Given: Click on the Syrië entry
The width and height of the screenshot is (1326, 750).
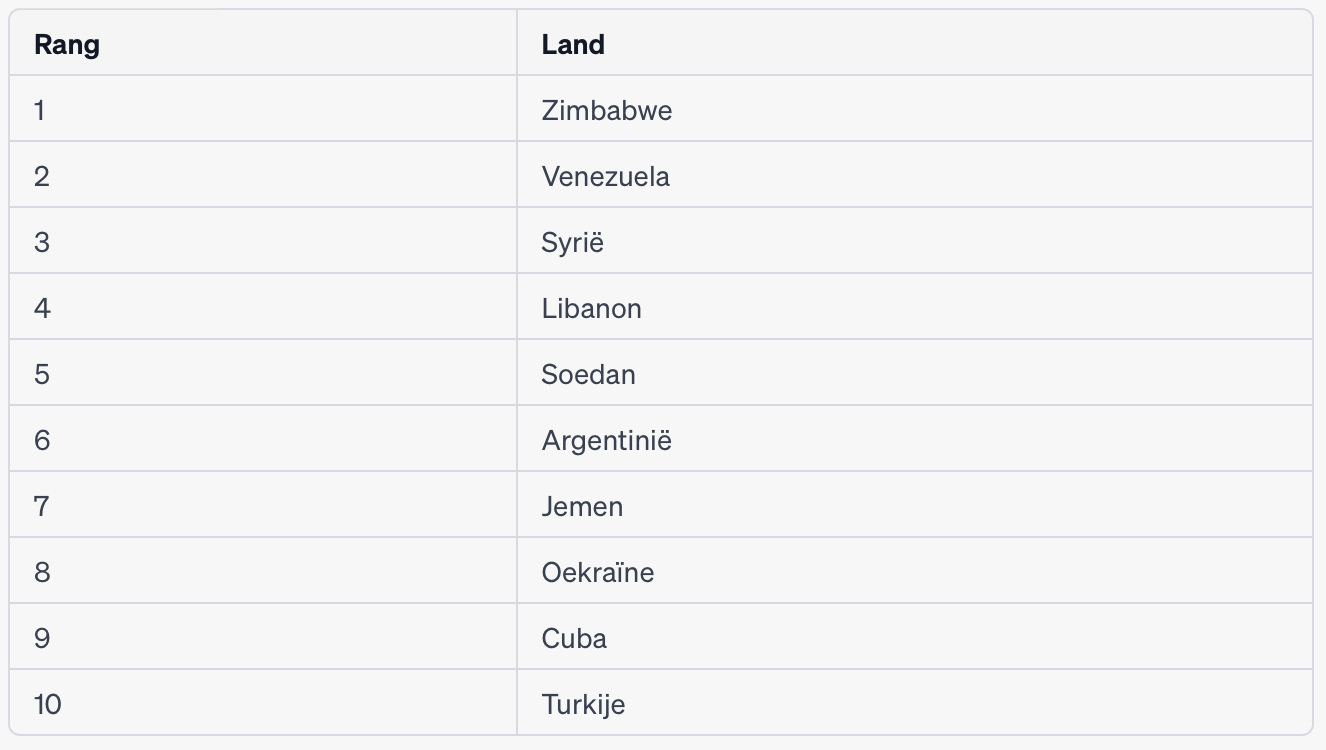Looking at the screenshot, I should [573, 243].
